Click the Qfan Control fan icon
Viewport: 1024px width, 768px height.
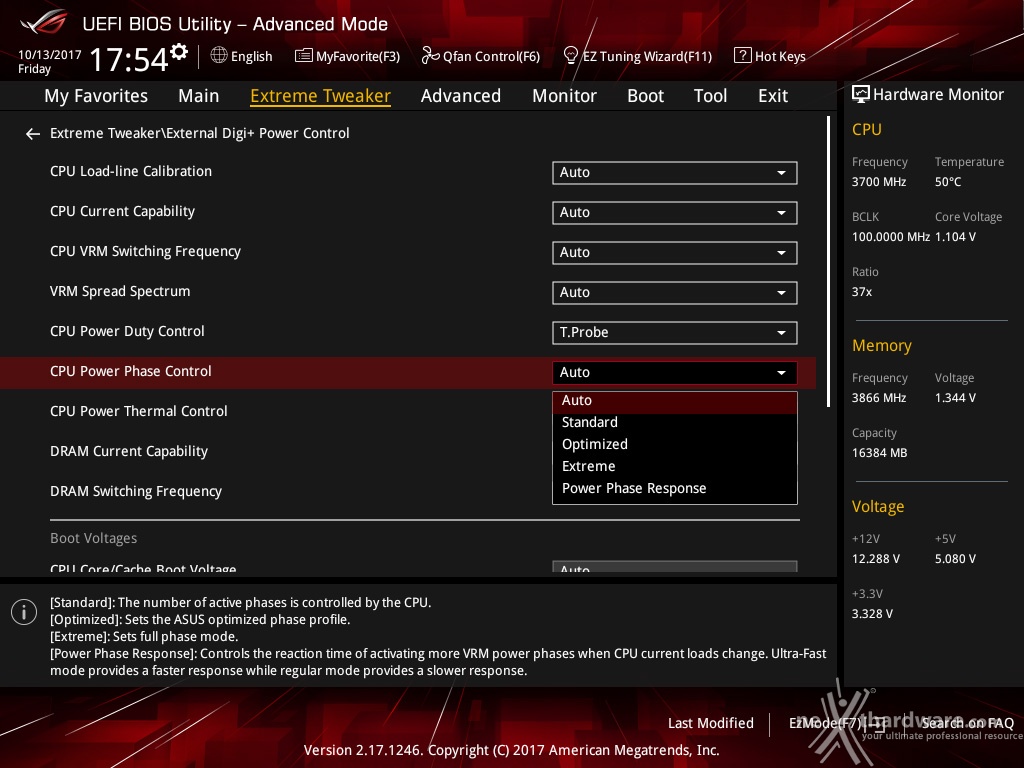point(430,56)
